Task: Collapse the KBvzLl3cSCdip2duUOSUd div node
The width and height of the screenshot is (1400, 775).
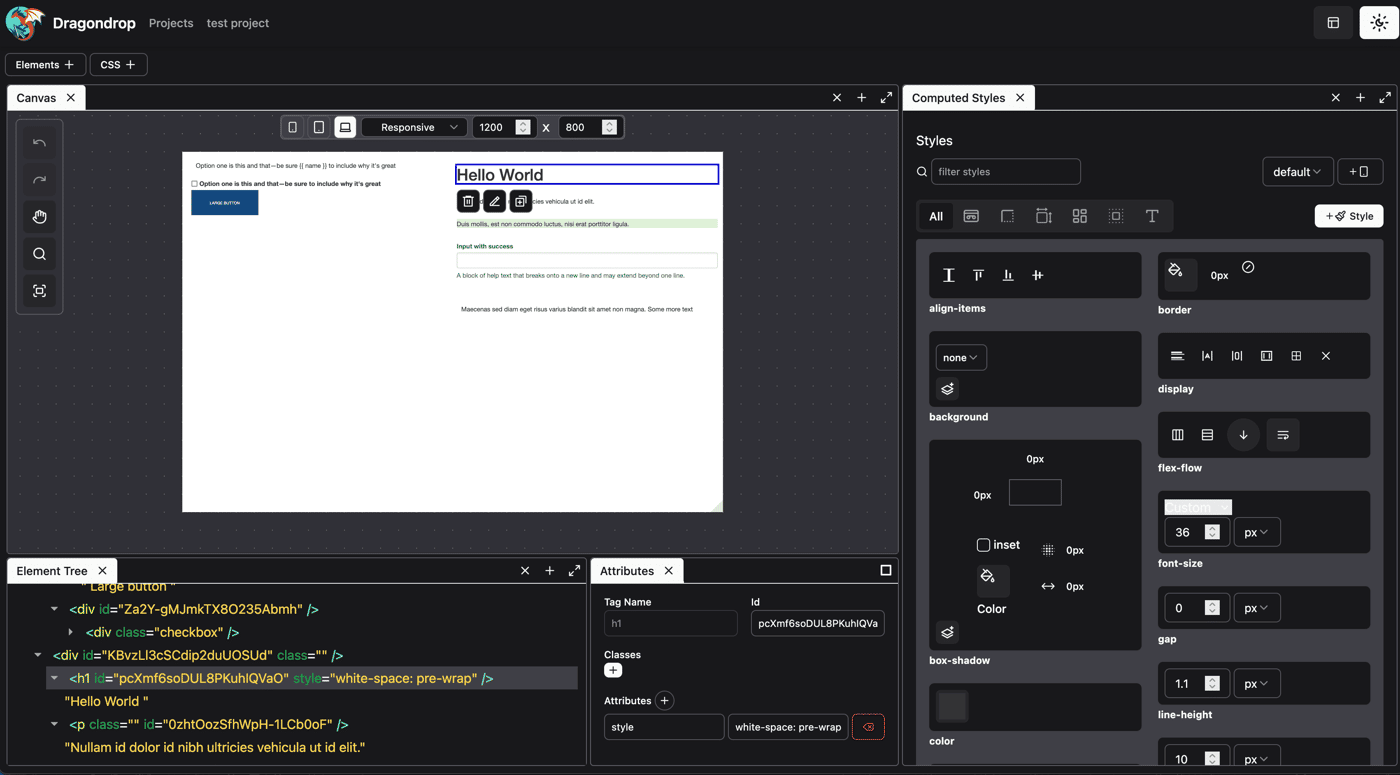Action: point(38,655)
